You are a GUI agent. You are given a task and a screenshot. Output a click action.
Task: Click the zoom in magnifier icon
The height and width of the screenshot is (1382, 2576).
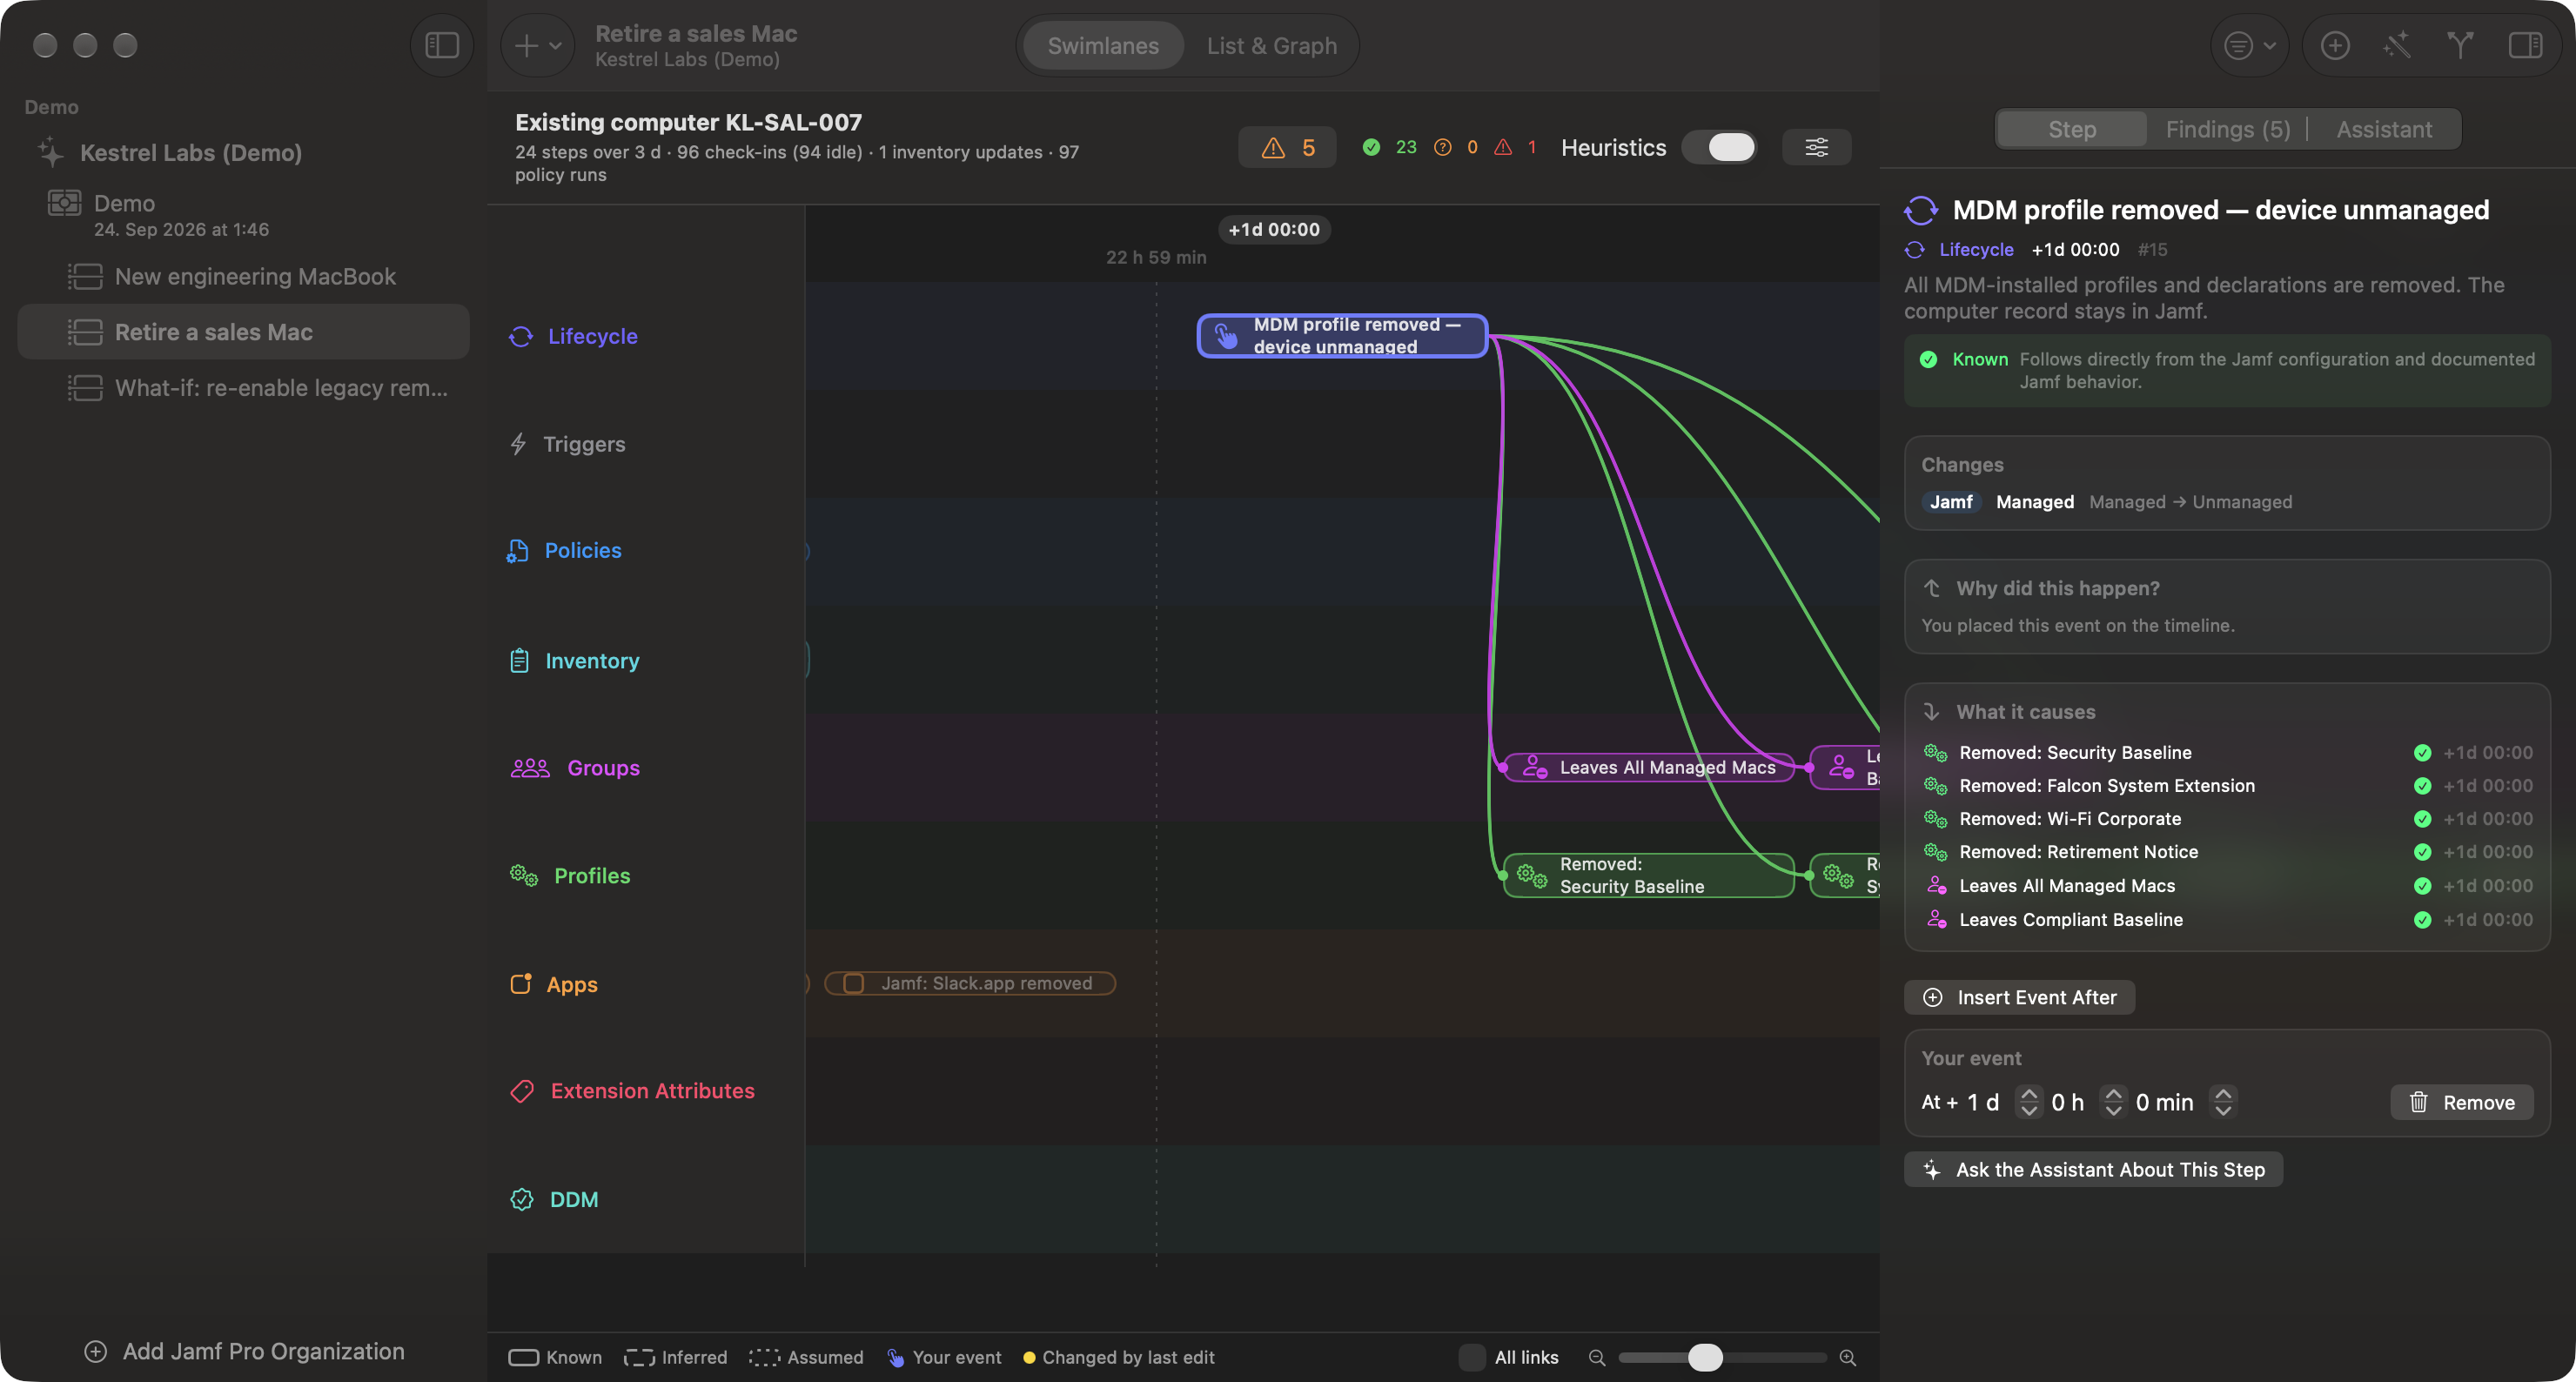(x=1847, y=1357)
